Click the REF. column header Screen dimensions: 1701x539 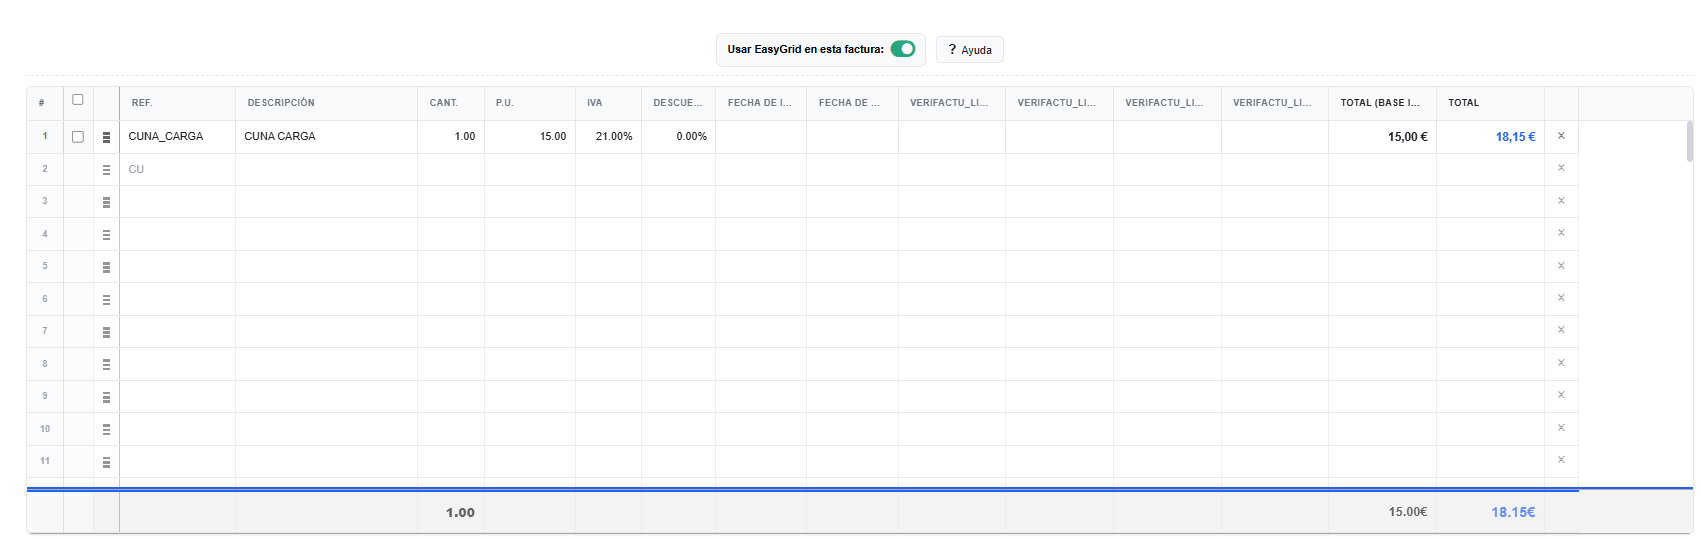[177, 103]
